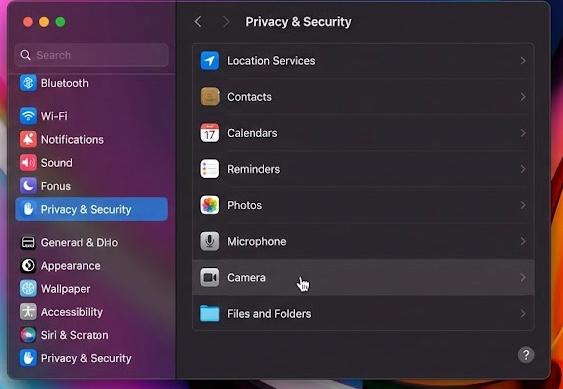Click the Microphone row chevron
The image size is (563, 389).
click(x=523, y=241)
